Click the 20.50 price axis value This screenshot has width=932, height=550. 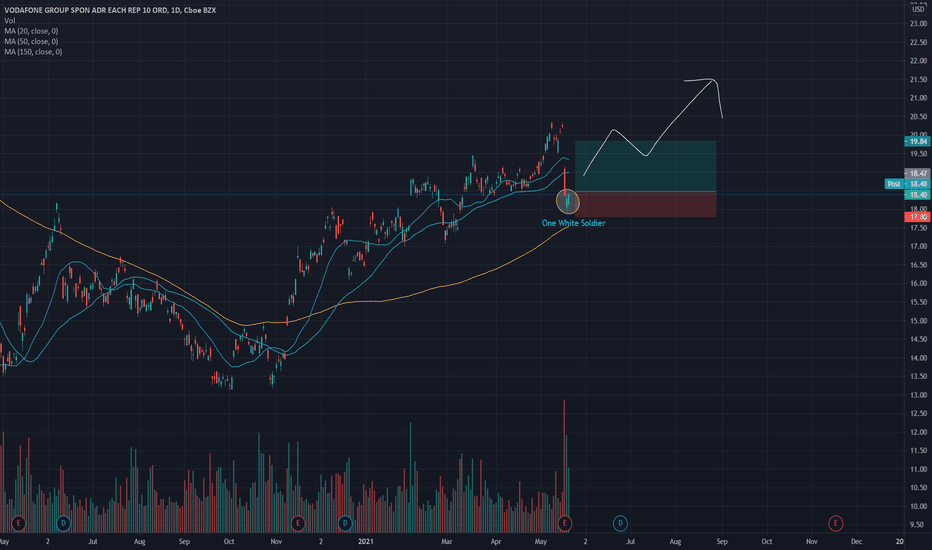(x=918, y=117)
